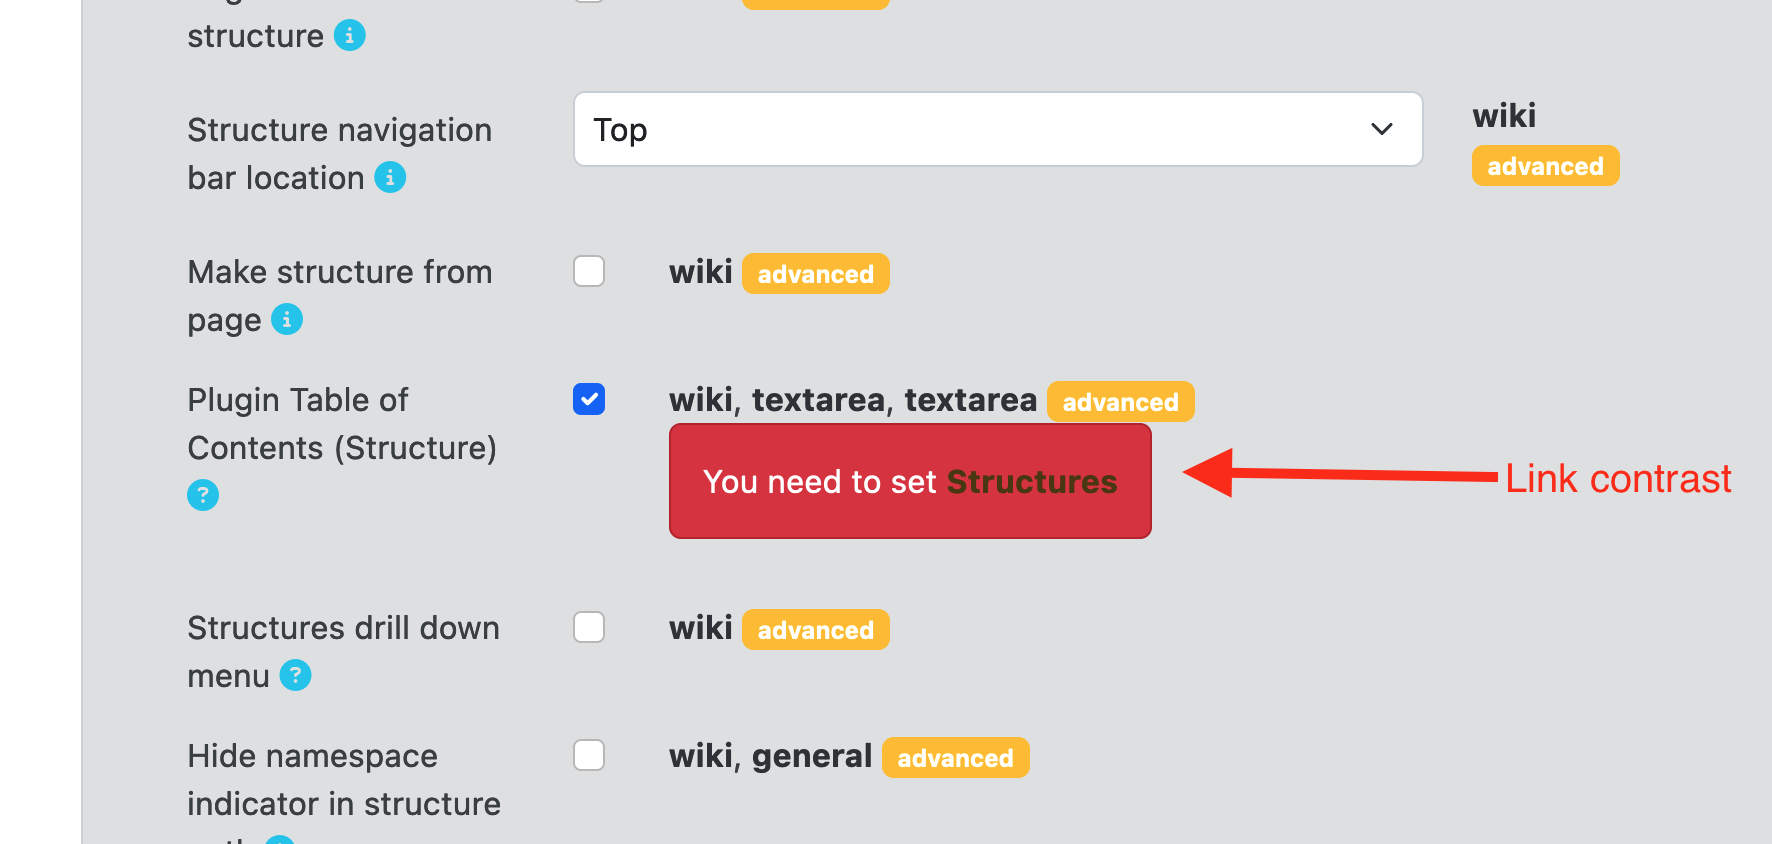Click advanced badge after wiki, textarea, textarea
The image size is (1772, 844).
click(1120, 402)
